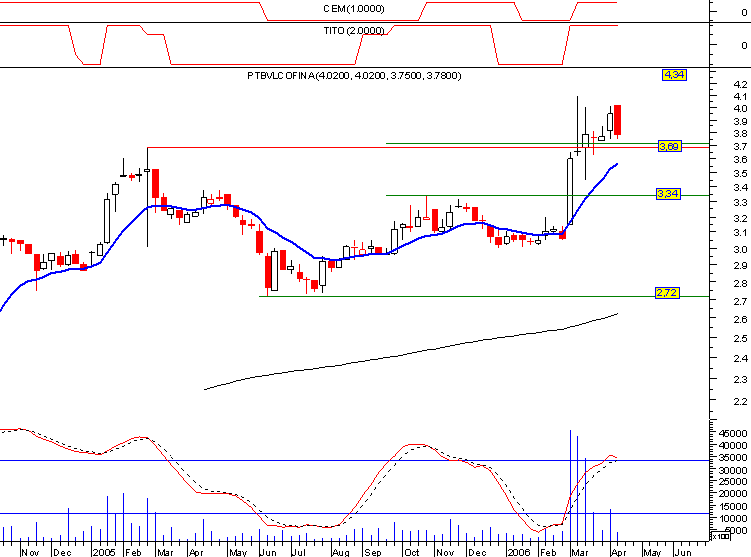Viewport: 751px width, 557px height.
Task: Click the 20000 volume axis label
Action: tap(733, 493)
